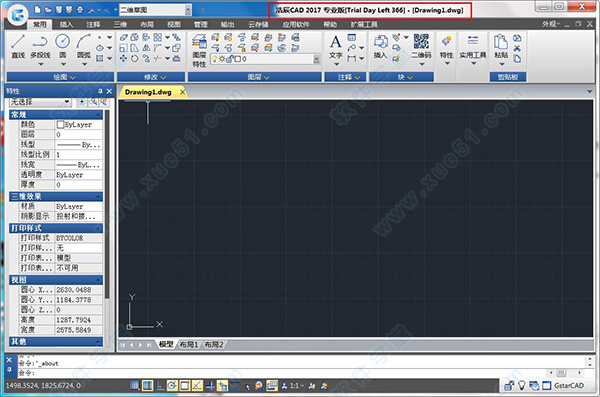Viewport: 600px width, 397px height.
Task: Expand the Modify (修改) panel
Action: tap(151, 77)
